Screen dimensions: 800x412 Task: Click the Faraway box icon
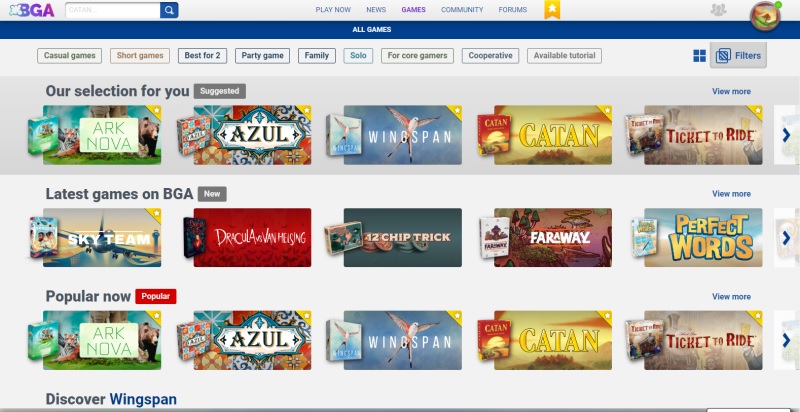[494, 237]
